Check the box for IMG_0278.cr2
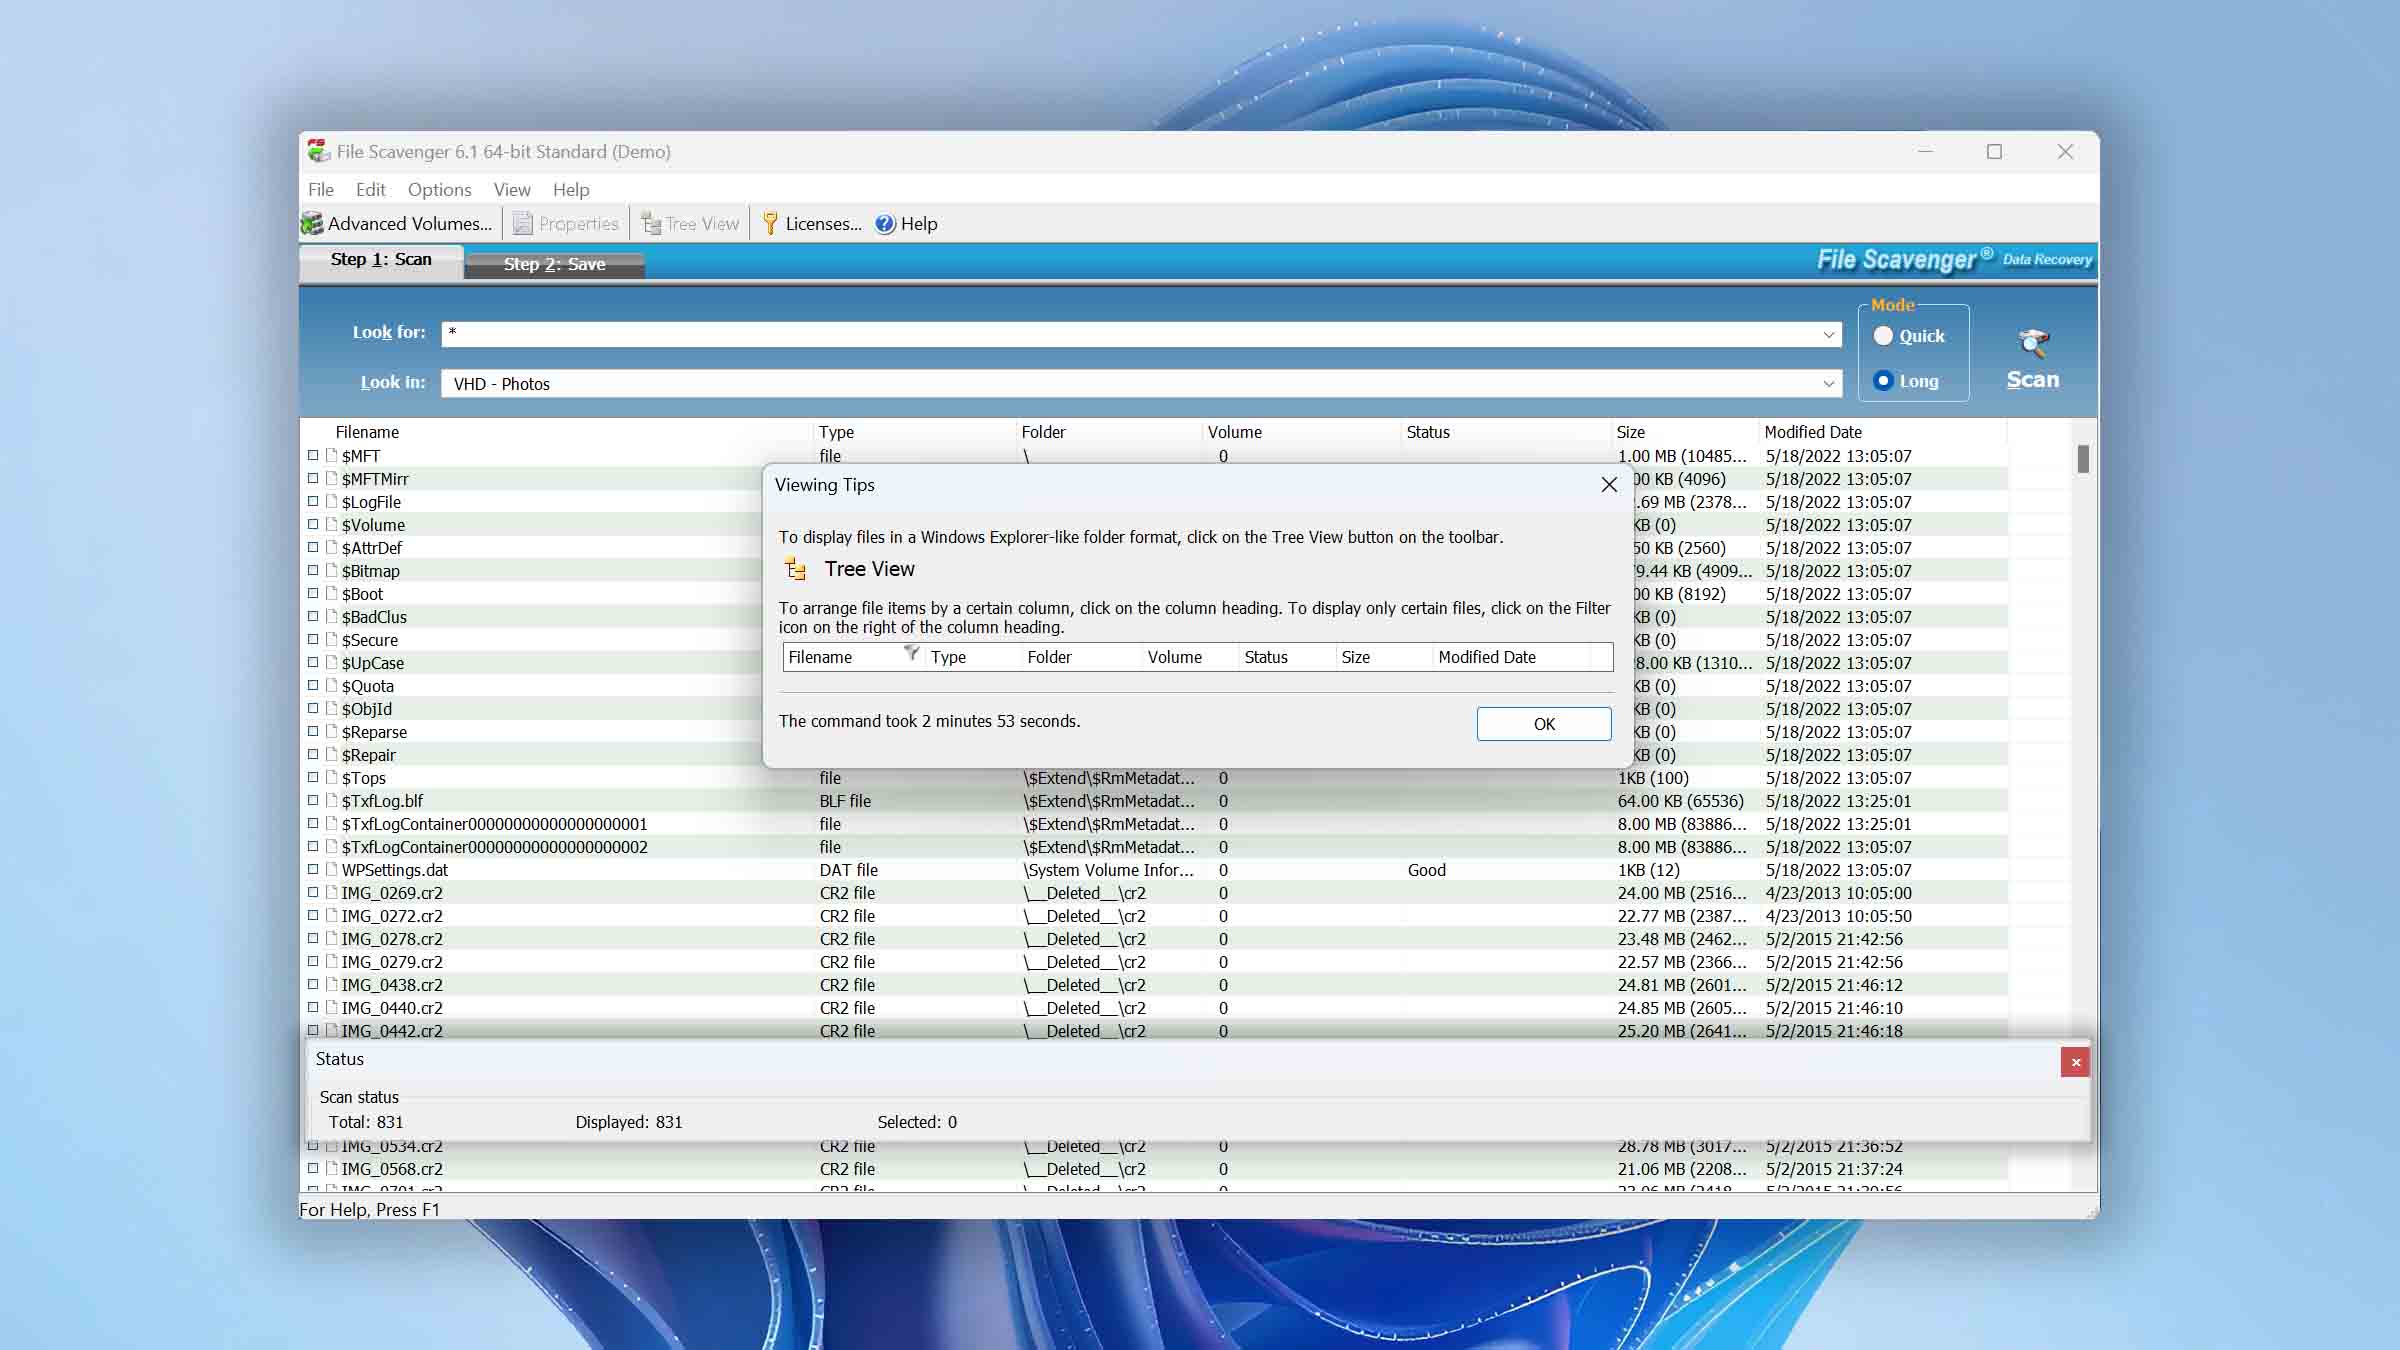The image size is (2400, 1350). [x=313, y=939]
